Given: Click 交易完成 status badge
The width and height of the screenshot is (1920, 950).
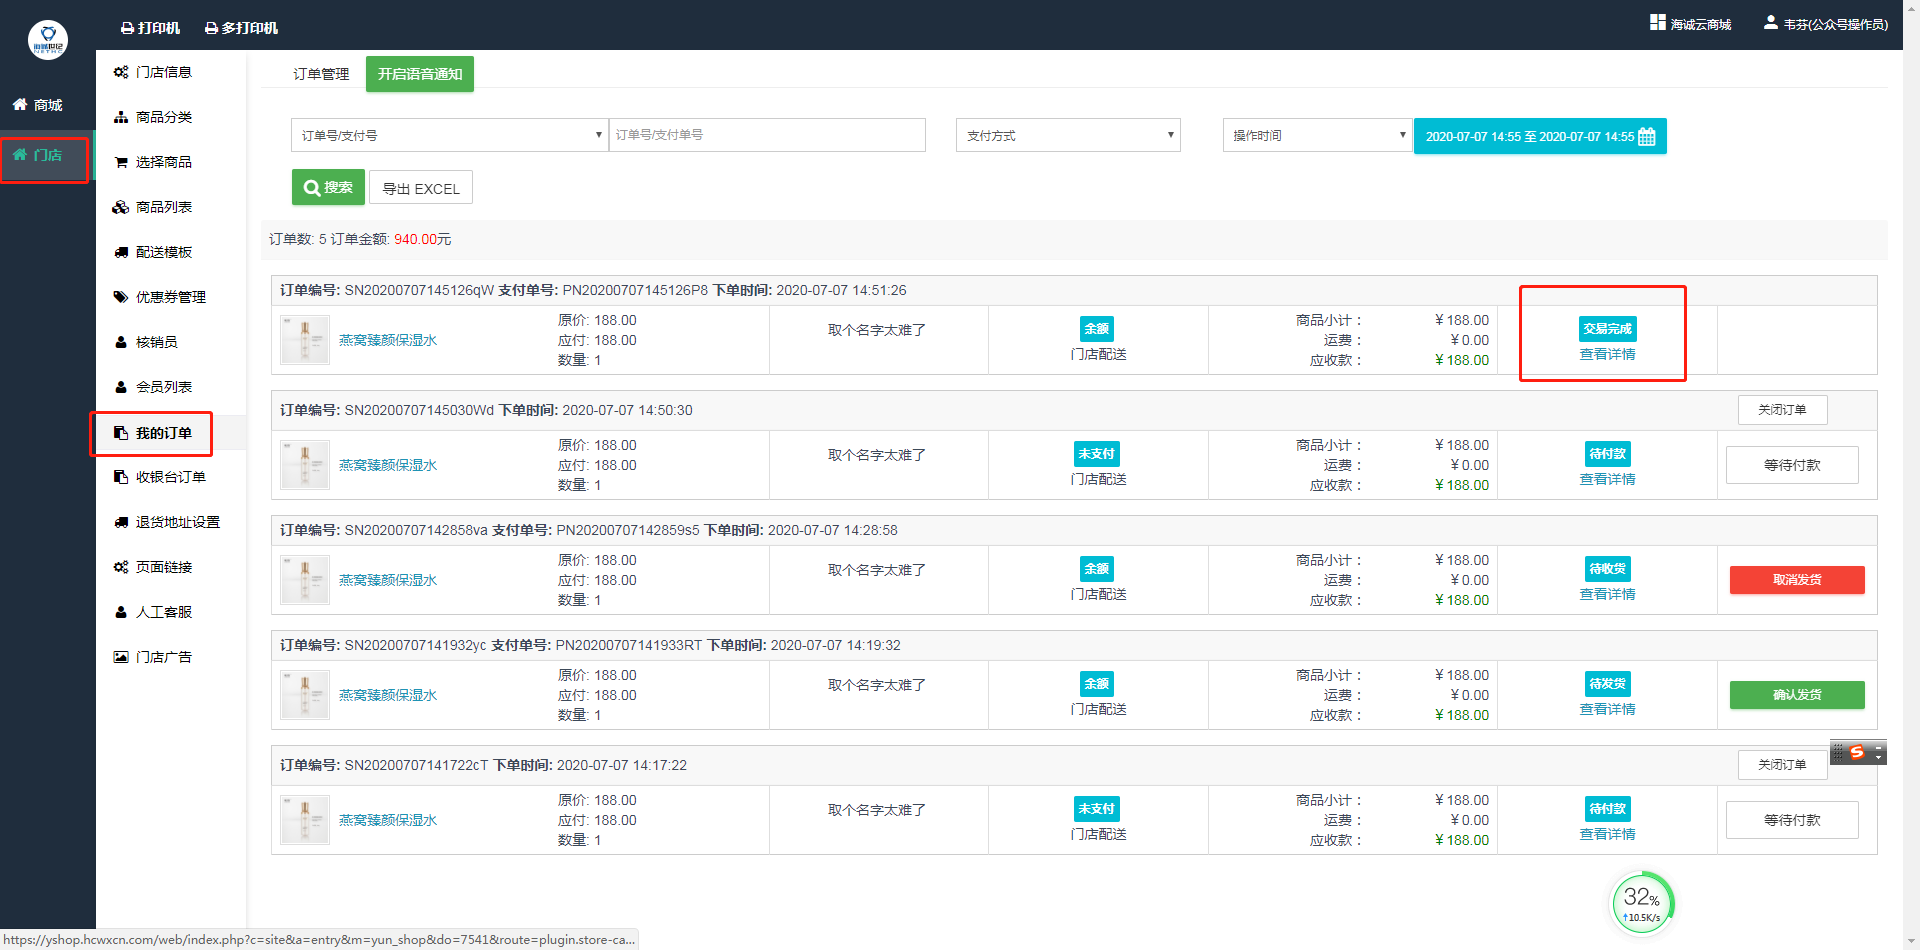Looking at the screenshot, I should tap(1607, 329).
